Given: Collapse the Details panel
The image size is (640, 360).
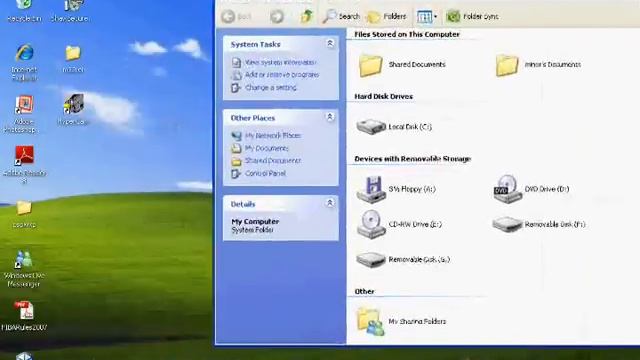Looking at the screenshot, I should (x=330, y=203).
